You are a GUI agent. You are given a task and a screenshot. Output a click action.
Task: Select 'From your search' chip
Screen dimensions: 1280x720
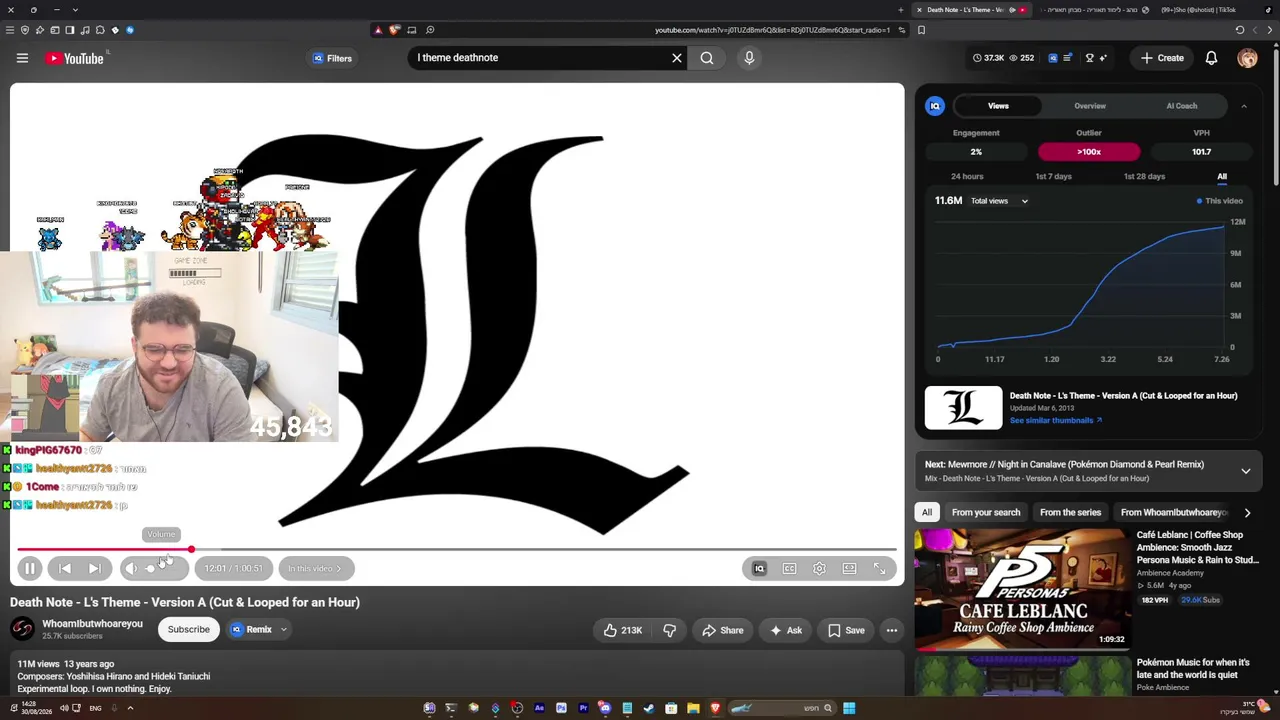click(x=986, y=512)
